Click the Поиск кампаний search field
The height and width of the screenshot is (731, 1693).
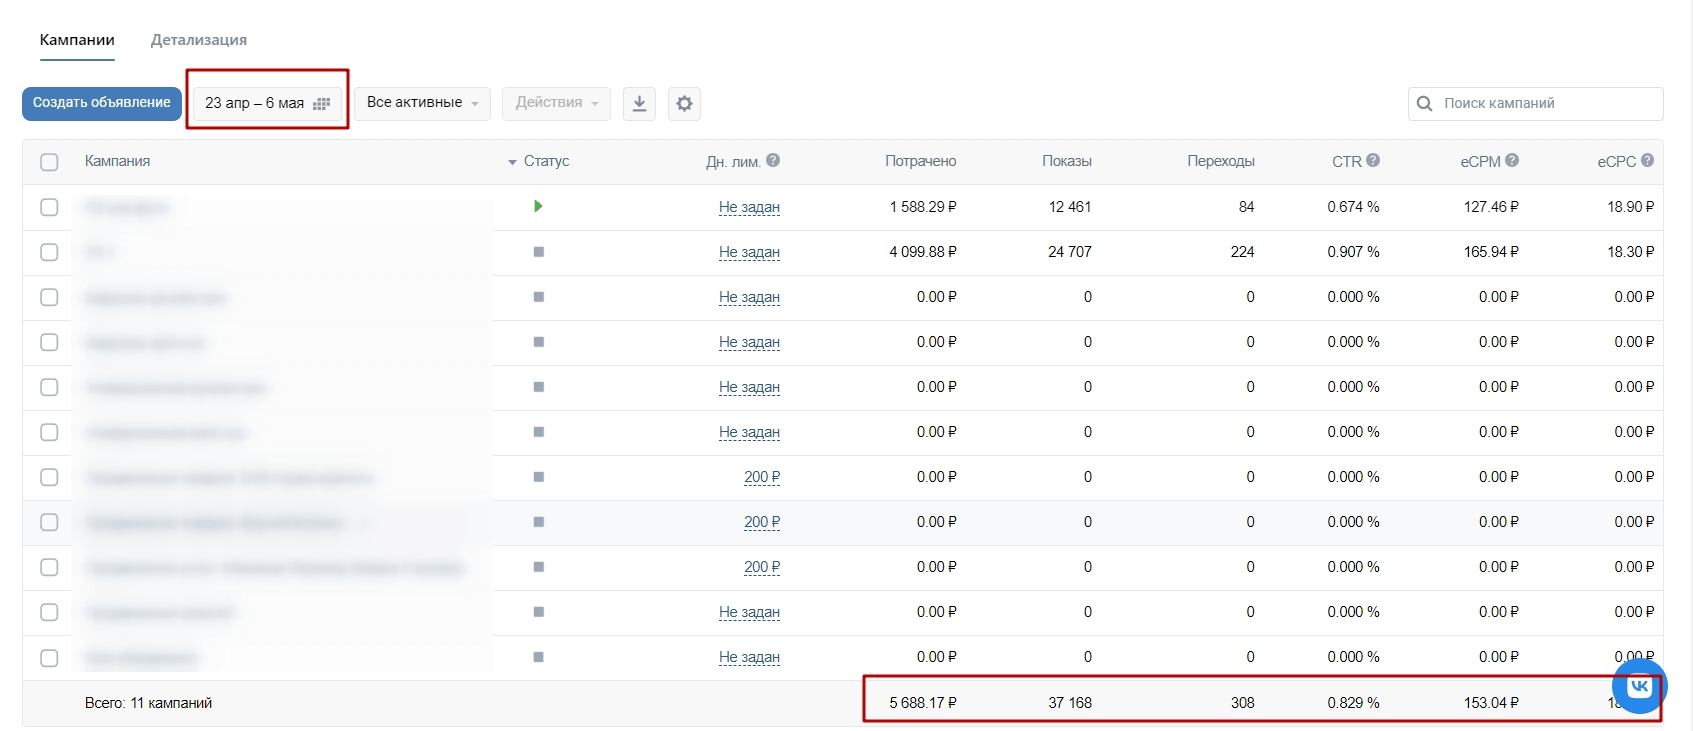pos(1545,103)
